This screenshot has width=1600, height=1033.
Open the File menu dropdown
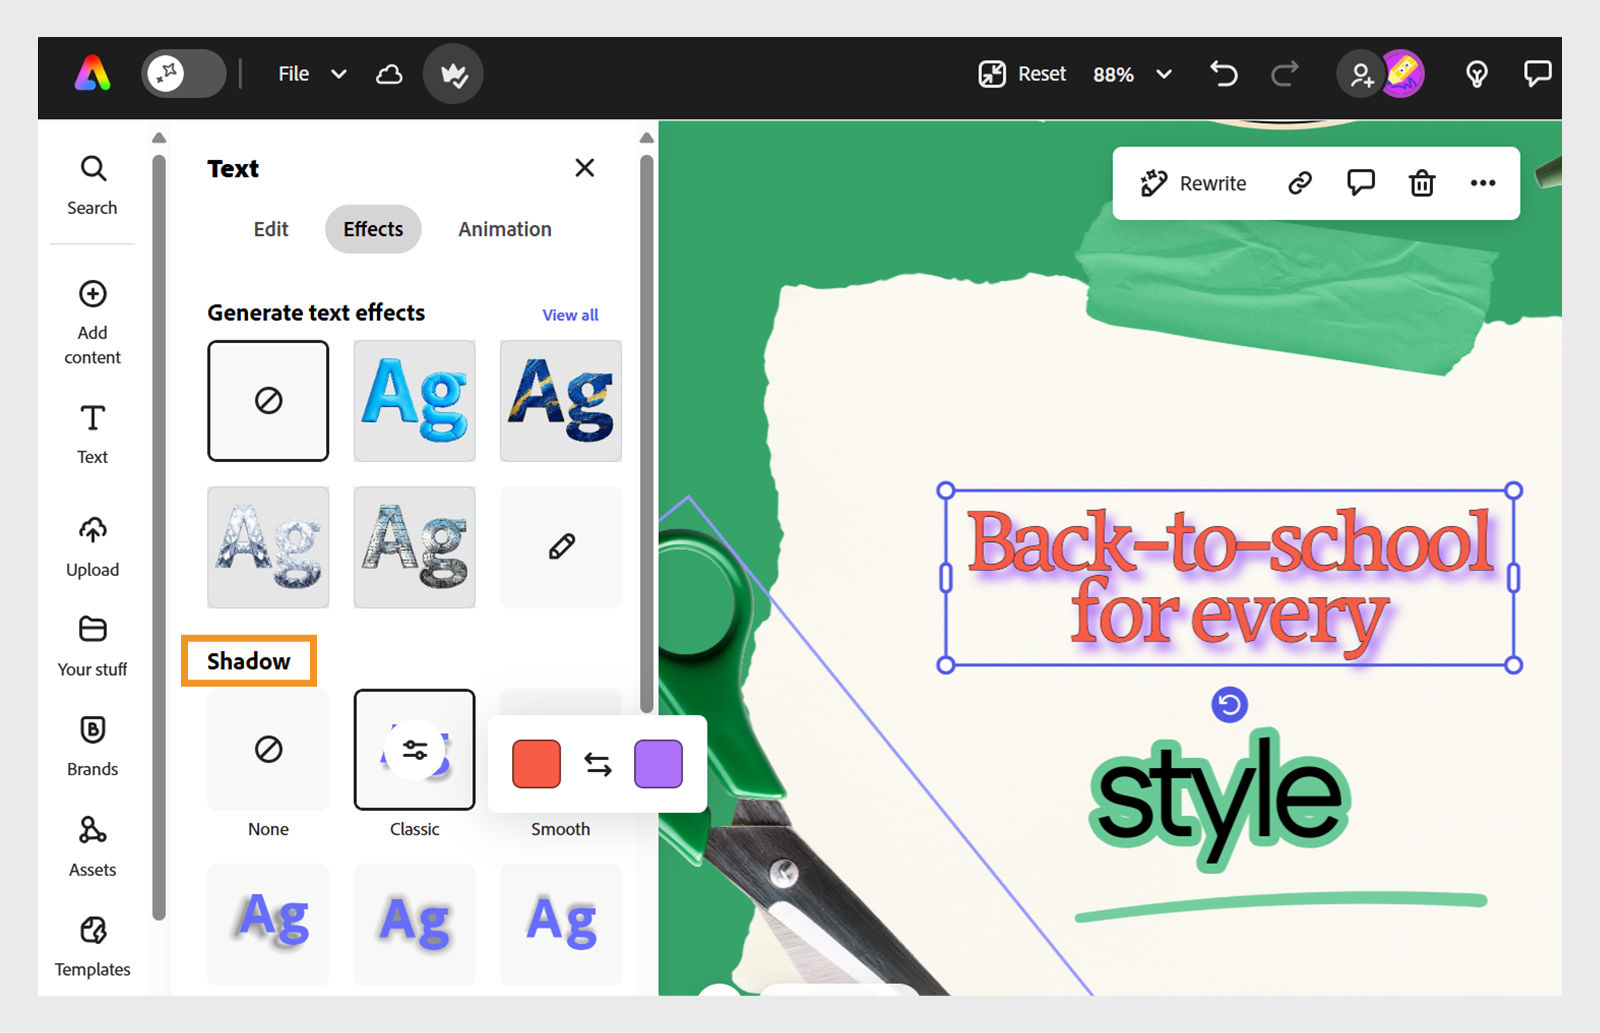(310, 73)
